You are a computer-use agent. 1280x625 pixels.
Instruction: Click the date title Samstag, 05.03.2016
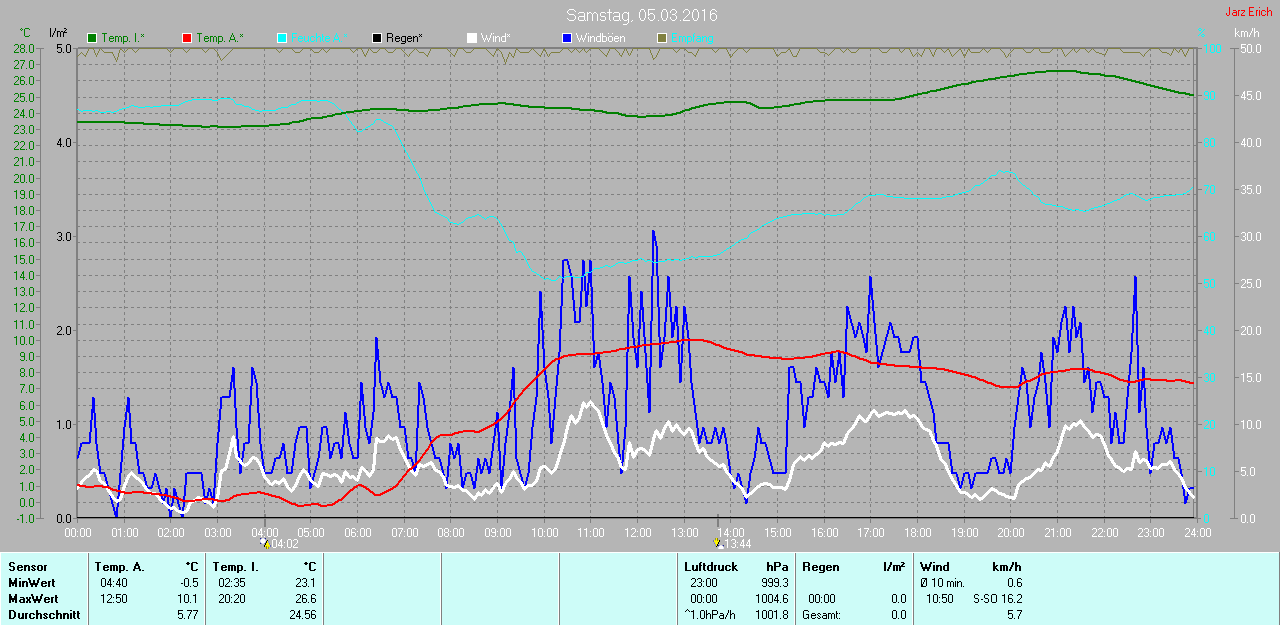tap(641, 15)
